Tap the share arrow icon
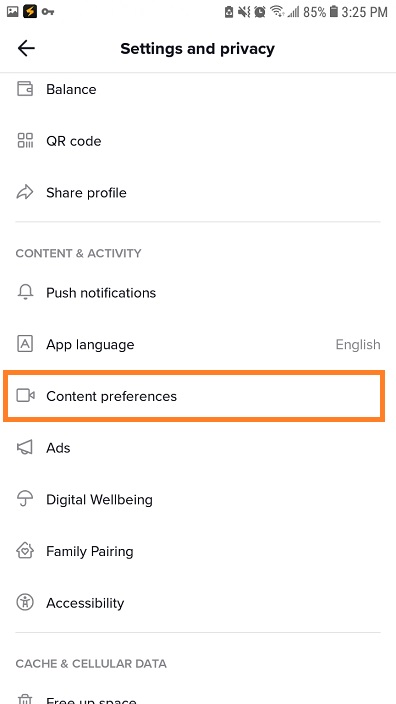 (x=25, y=192)
